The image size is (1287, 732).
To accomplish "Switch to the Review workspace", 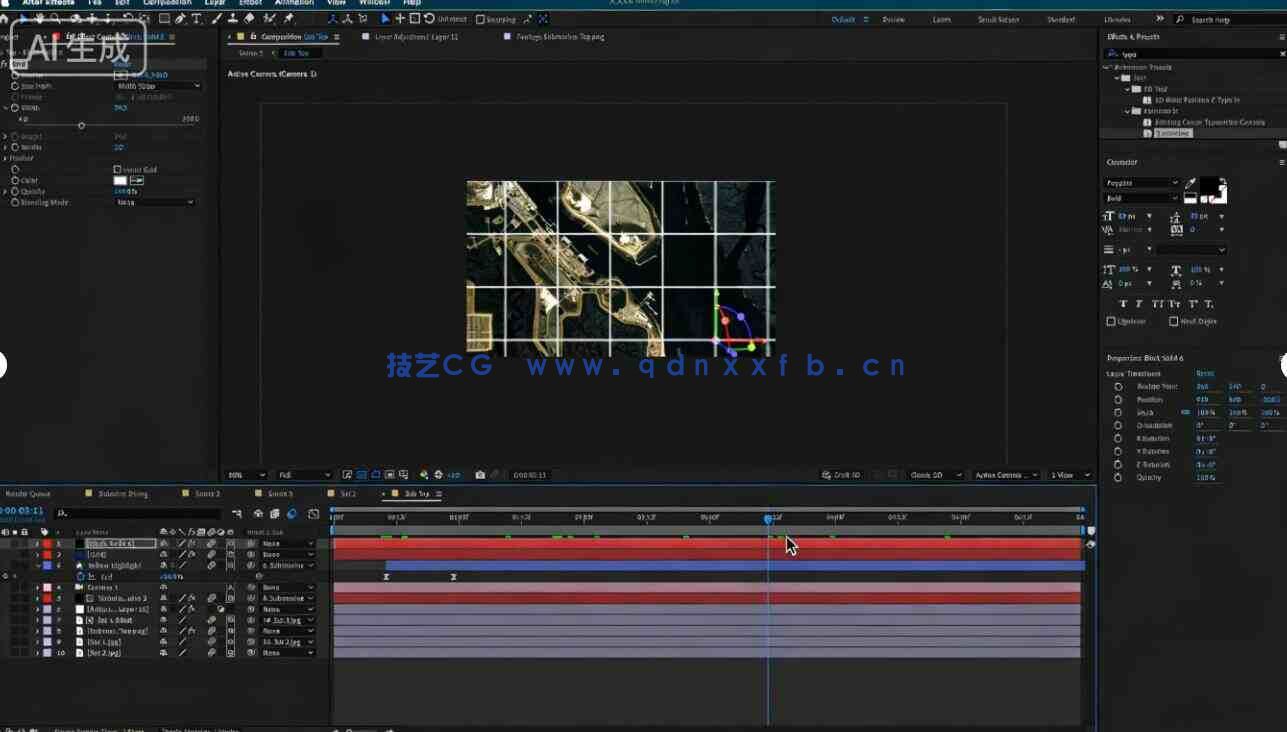I will [x=893, y=20].
